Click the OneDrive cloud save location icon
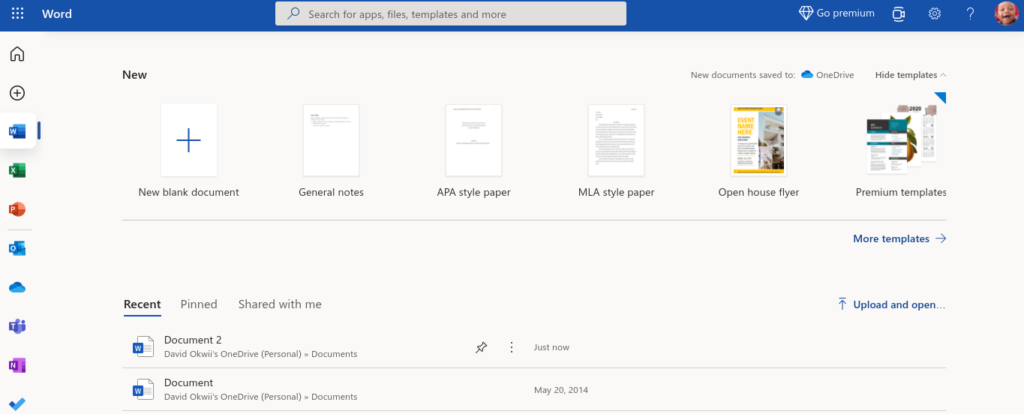The image size is (1024, 414). tap(807, 74)
